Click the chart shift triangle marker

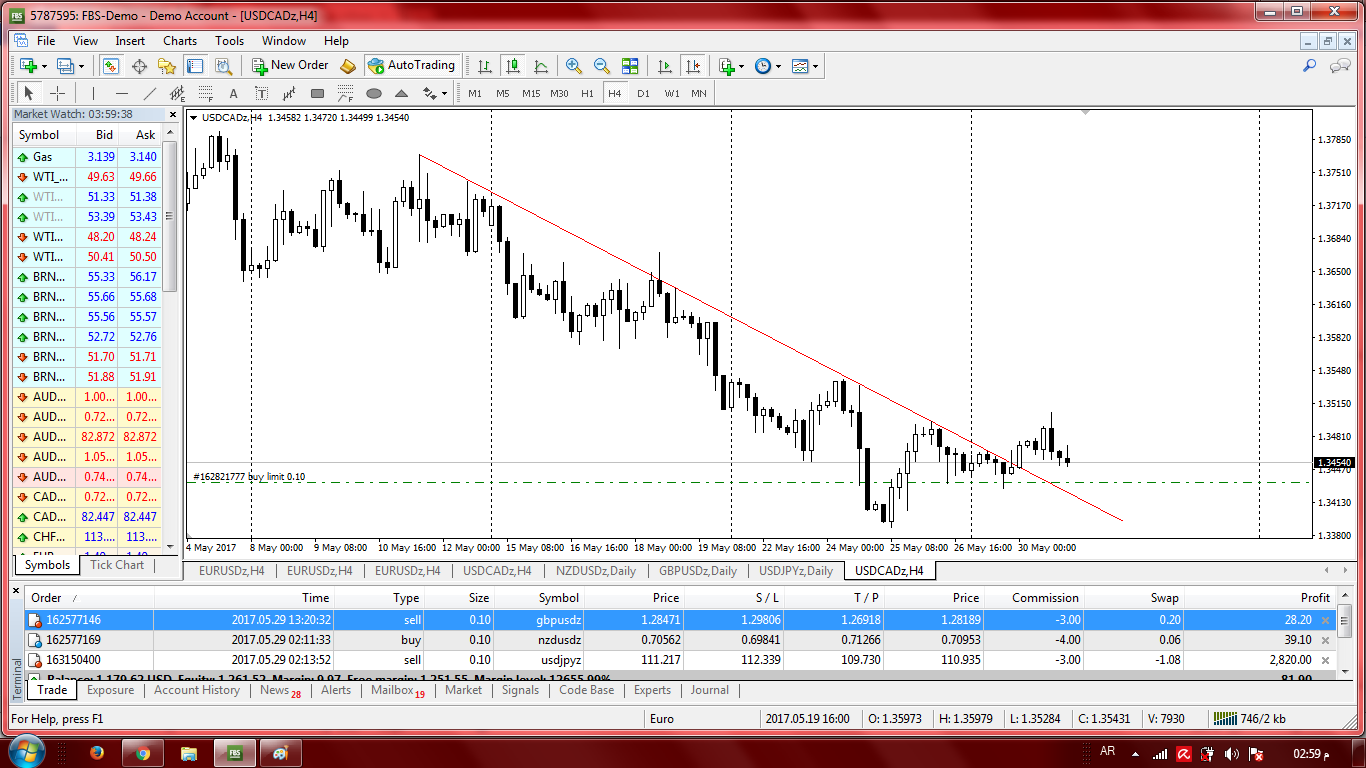[x=1085, y=114]
